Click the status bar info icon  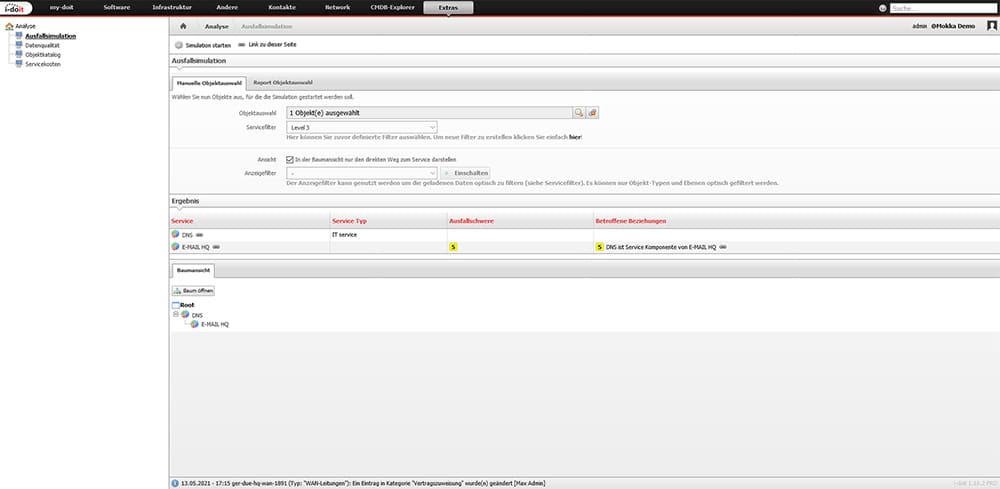(x=175, y=483)
